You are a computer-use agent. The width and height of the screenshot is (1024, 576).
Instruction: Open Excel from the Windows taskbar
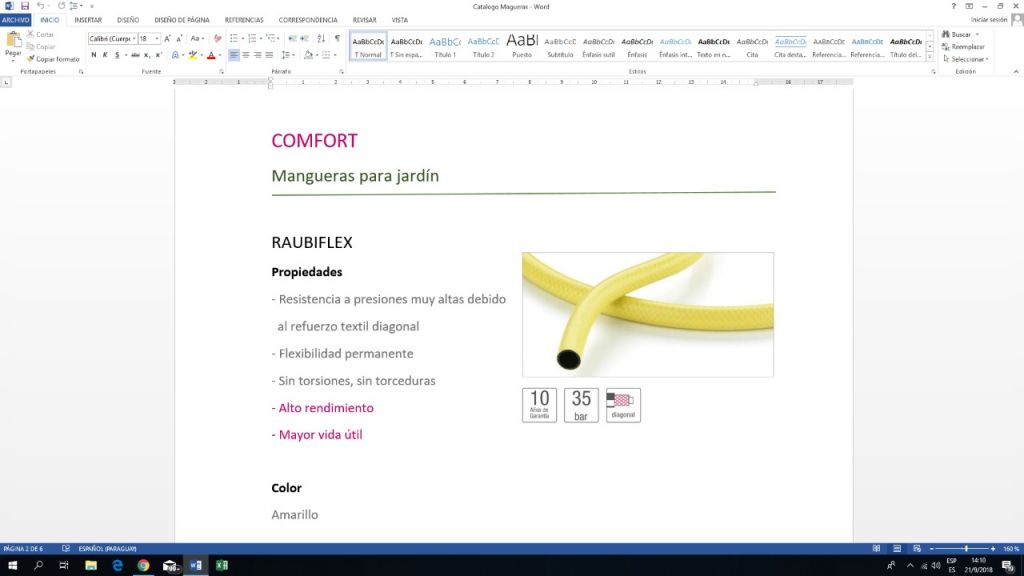222,566
